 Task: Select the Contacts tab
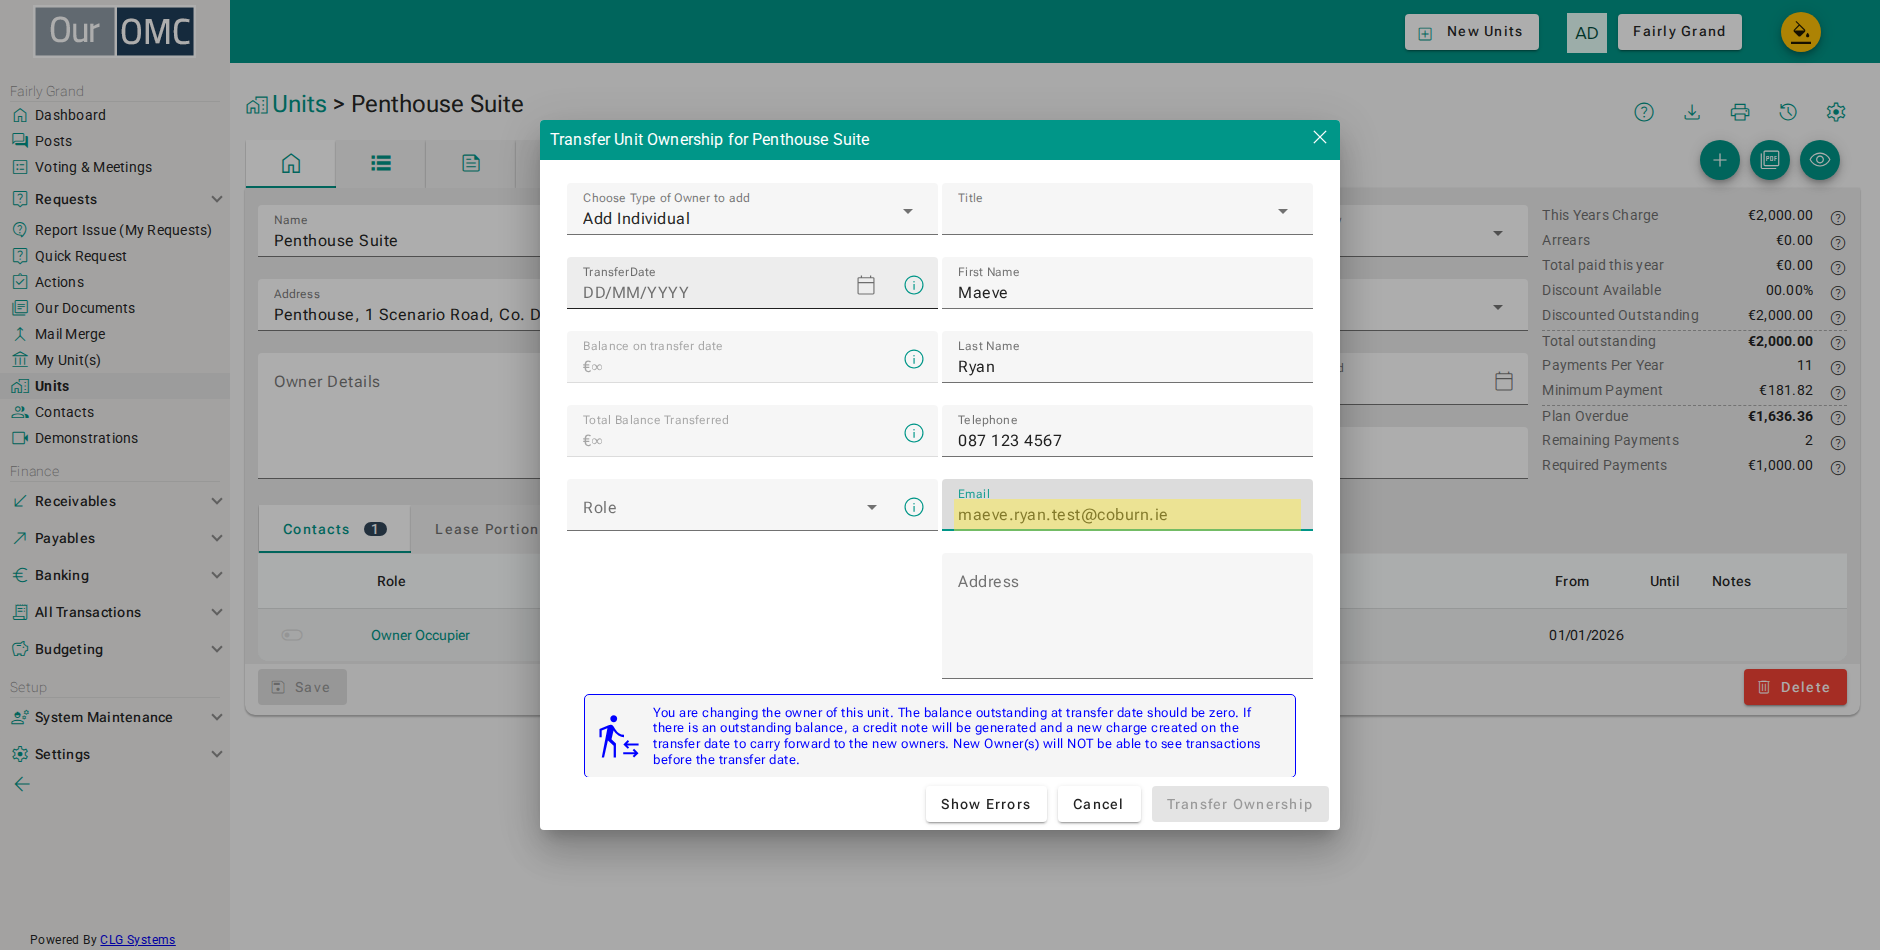pos(334,529)
